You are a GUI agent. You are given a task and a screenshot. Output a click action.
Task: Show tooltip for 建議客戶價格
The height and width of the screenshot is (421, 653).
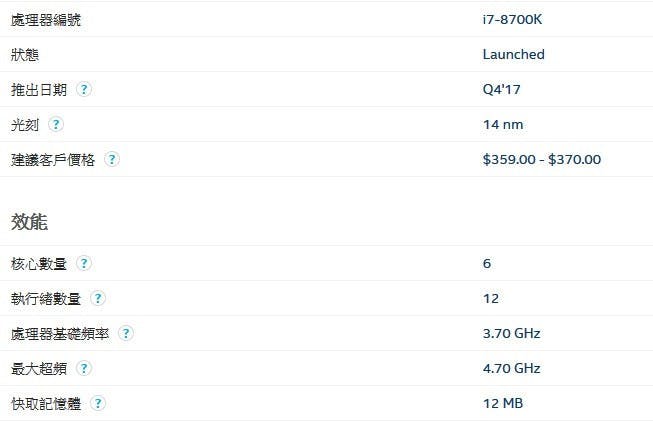pos(112,159)
